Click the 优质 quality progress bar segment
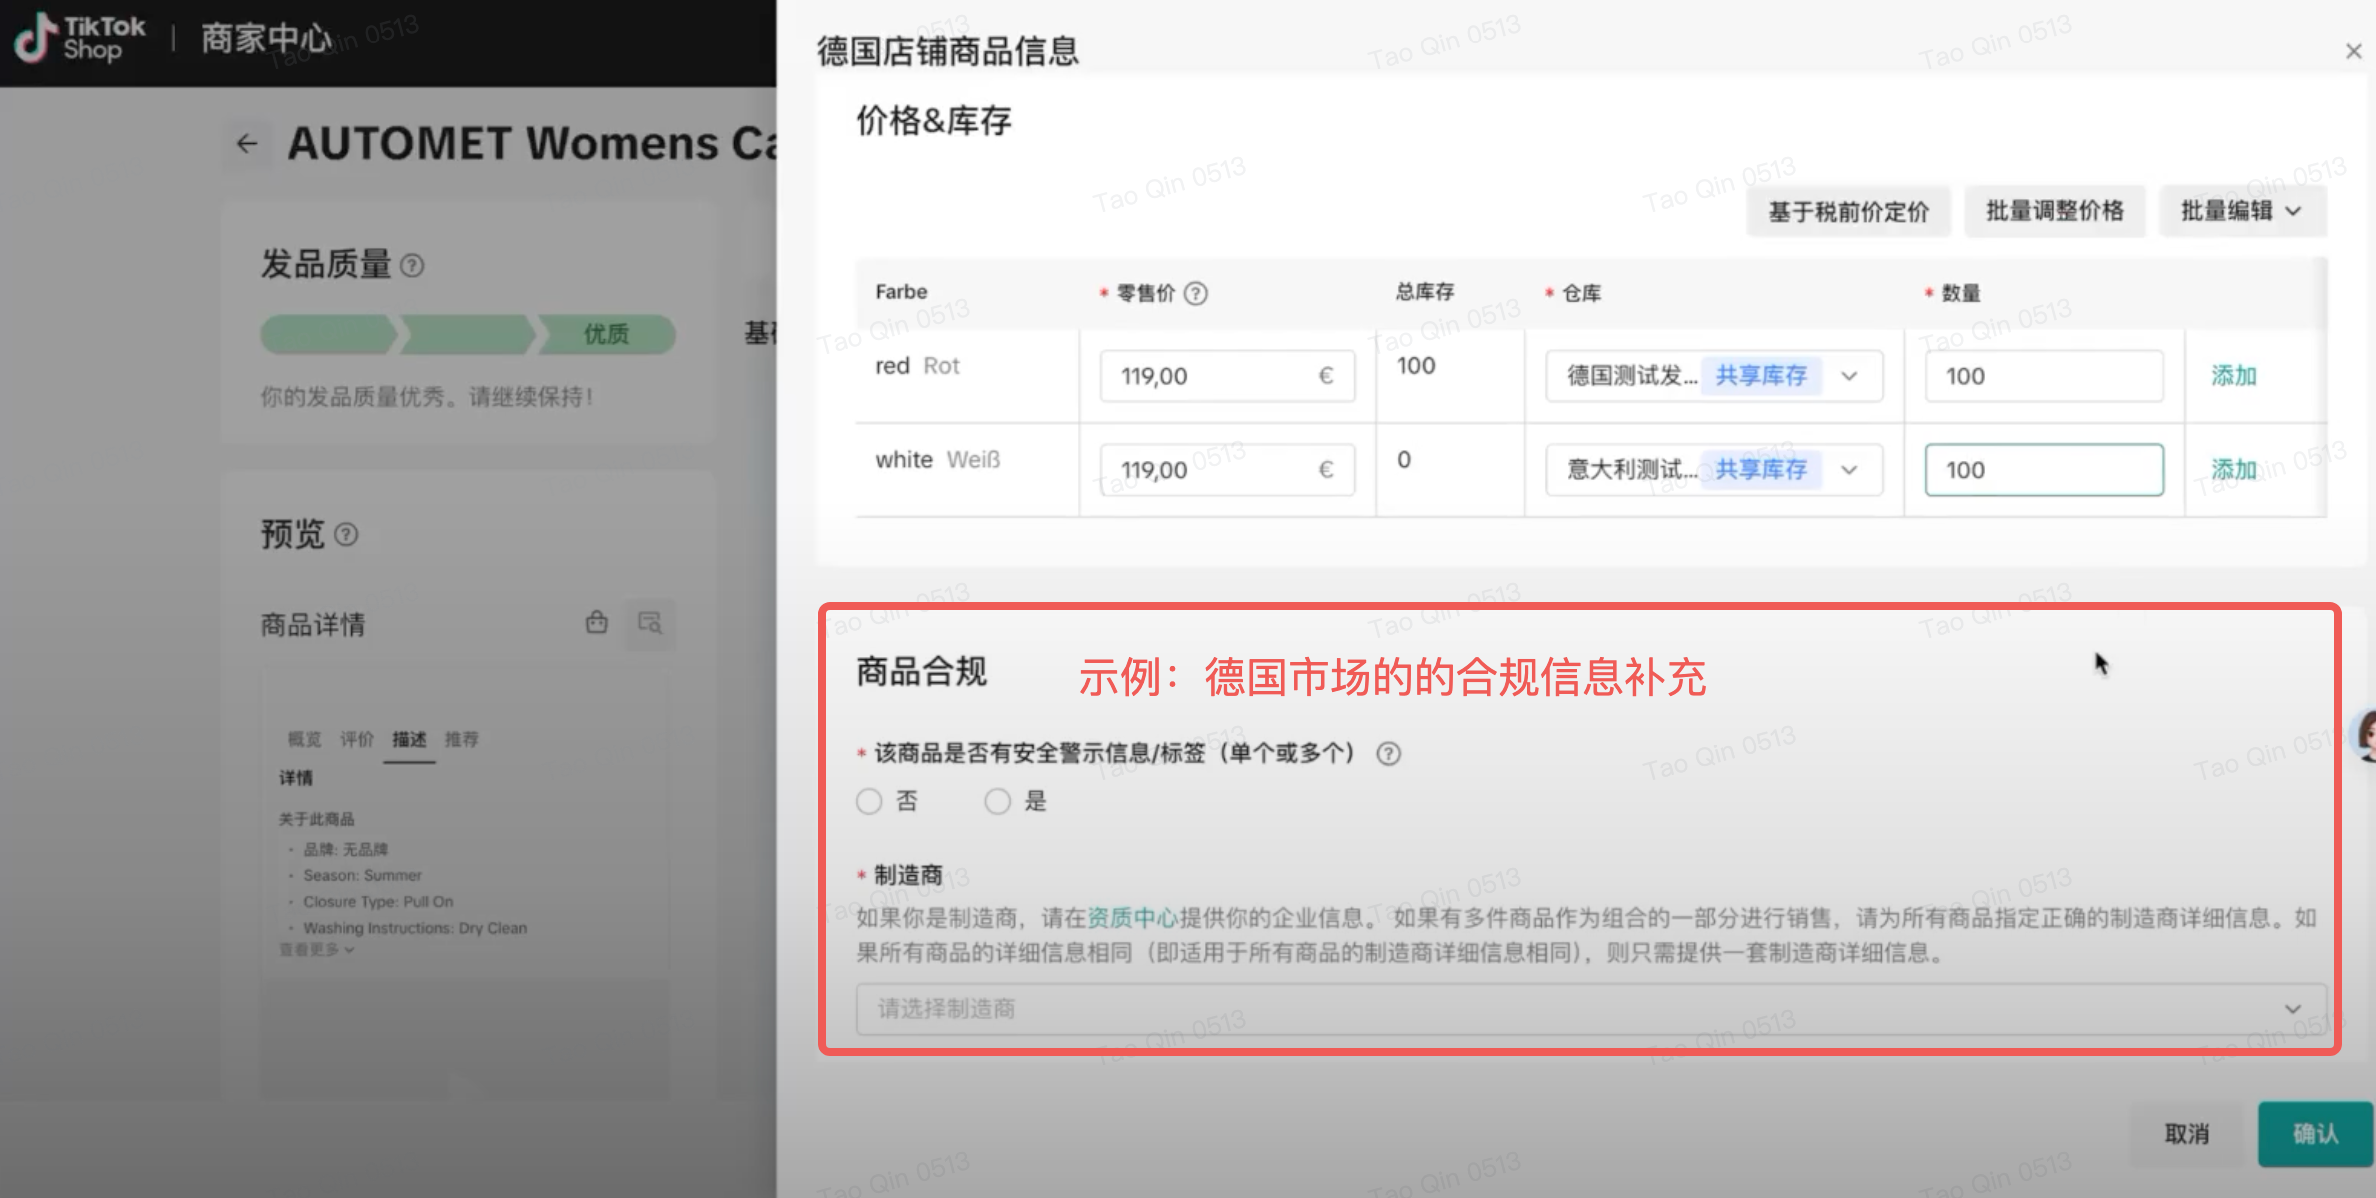2376x1198 pixels. (x=606, y=334)
